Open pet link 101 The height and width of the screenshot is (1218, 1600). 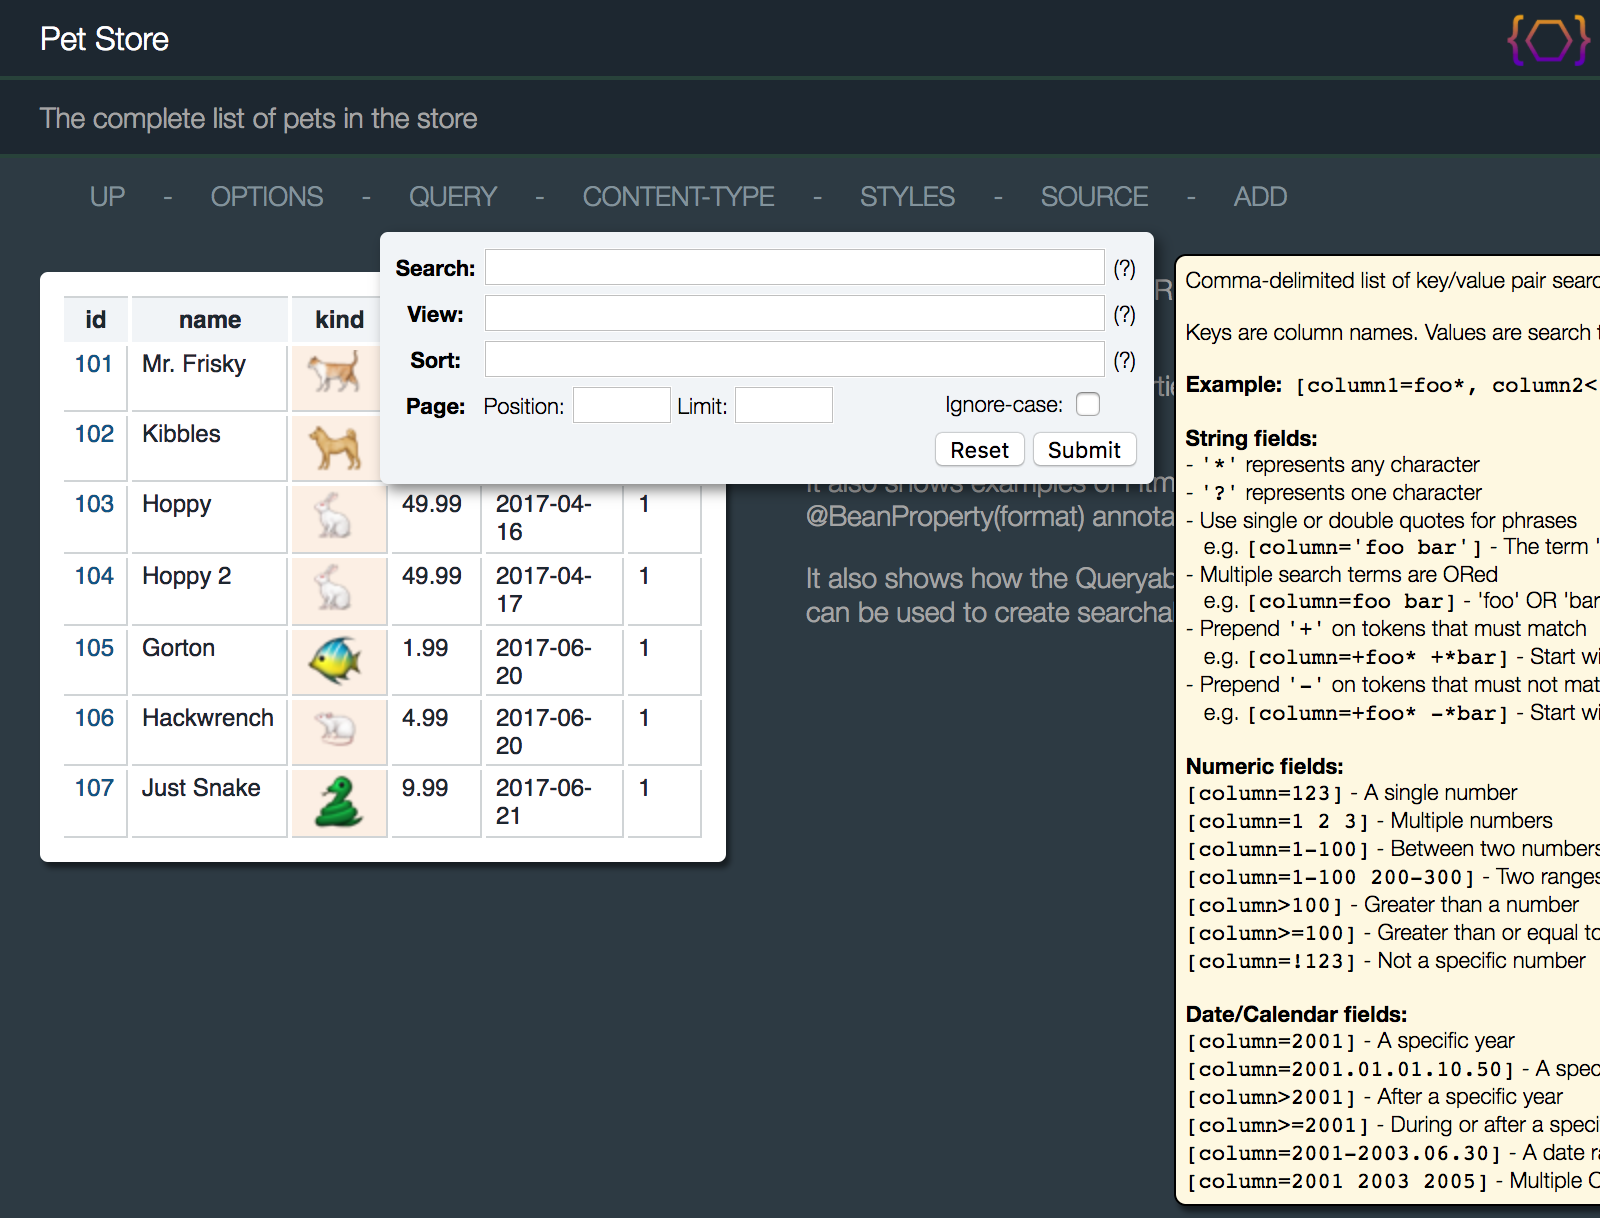[x=94, y=364]
